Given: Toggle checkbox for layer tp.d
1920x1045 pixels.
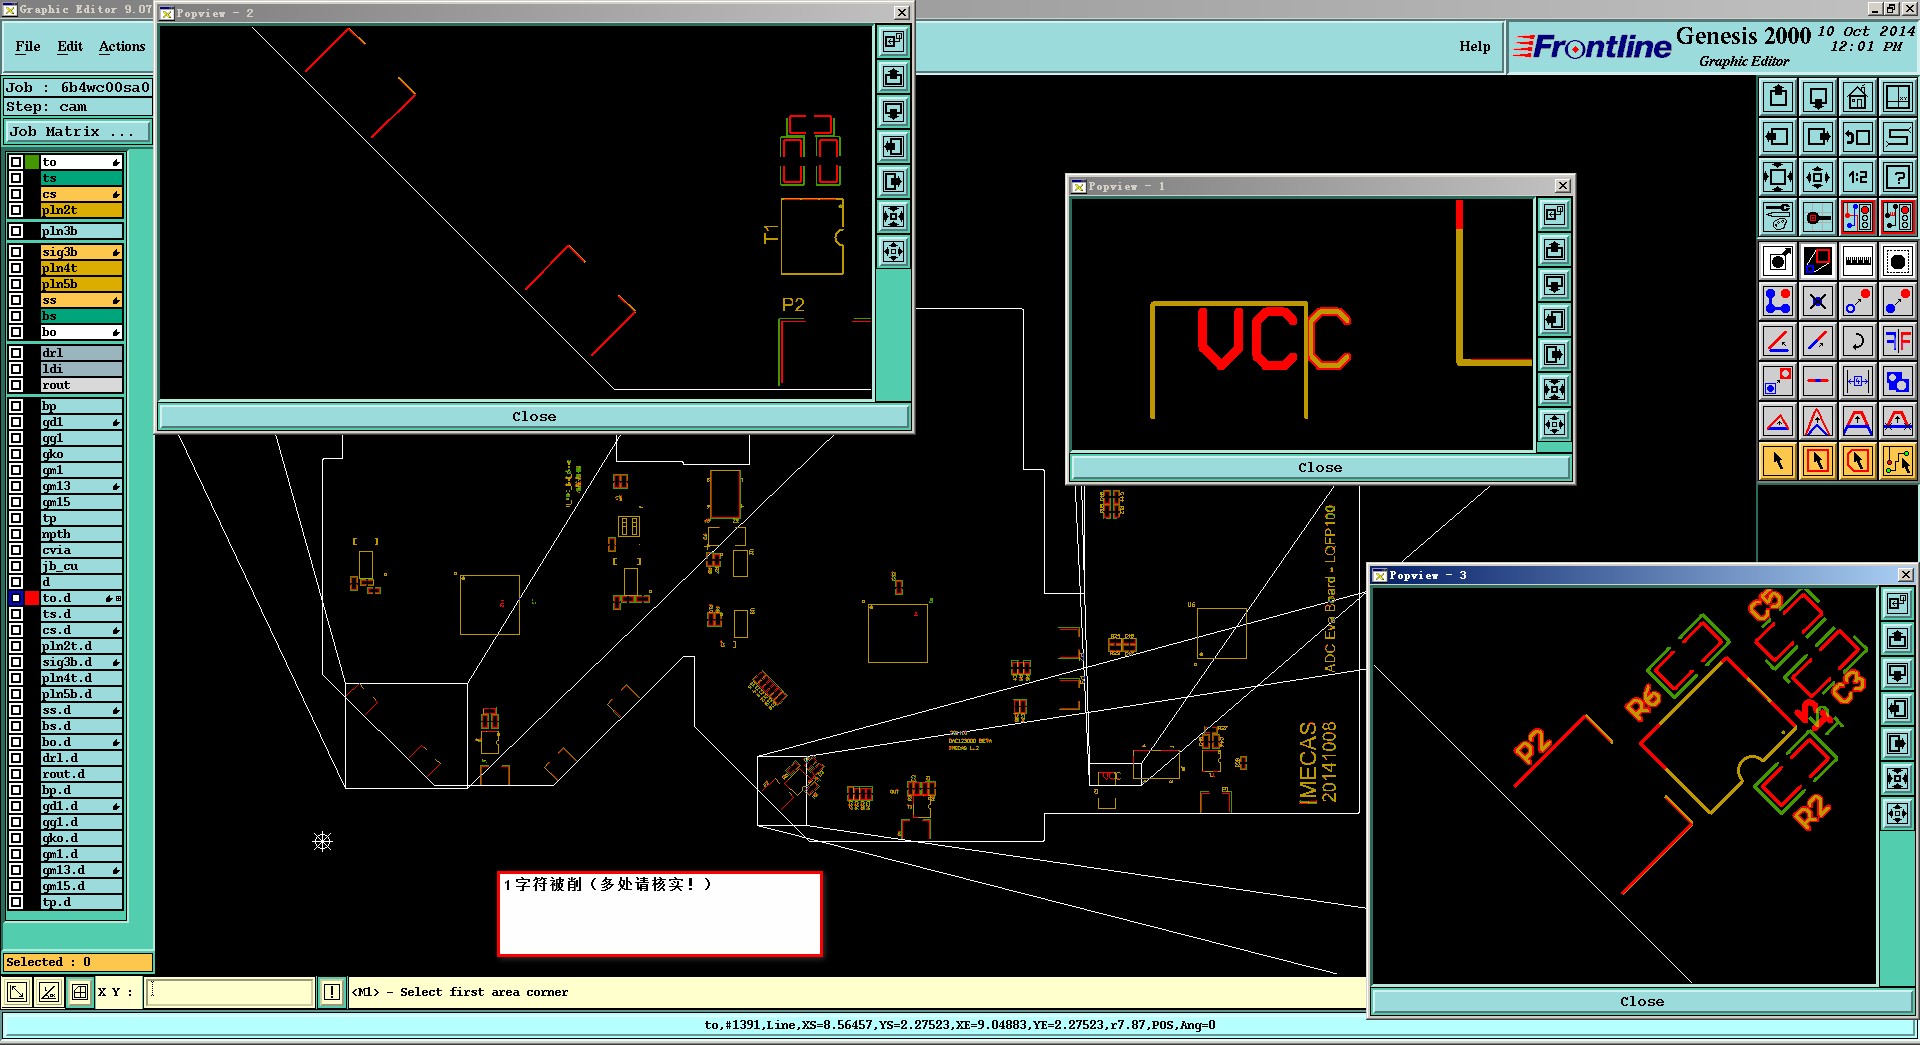Looking at the screenshot, I should (x=16, y=902).
